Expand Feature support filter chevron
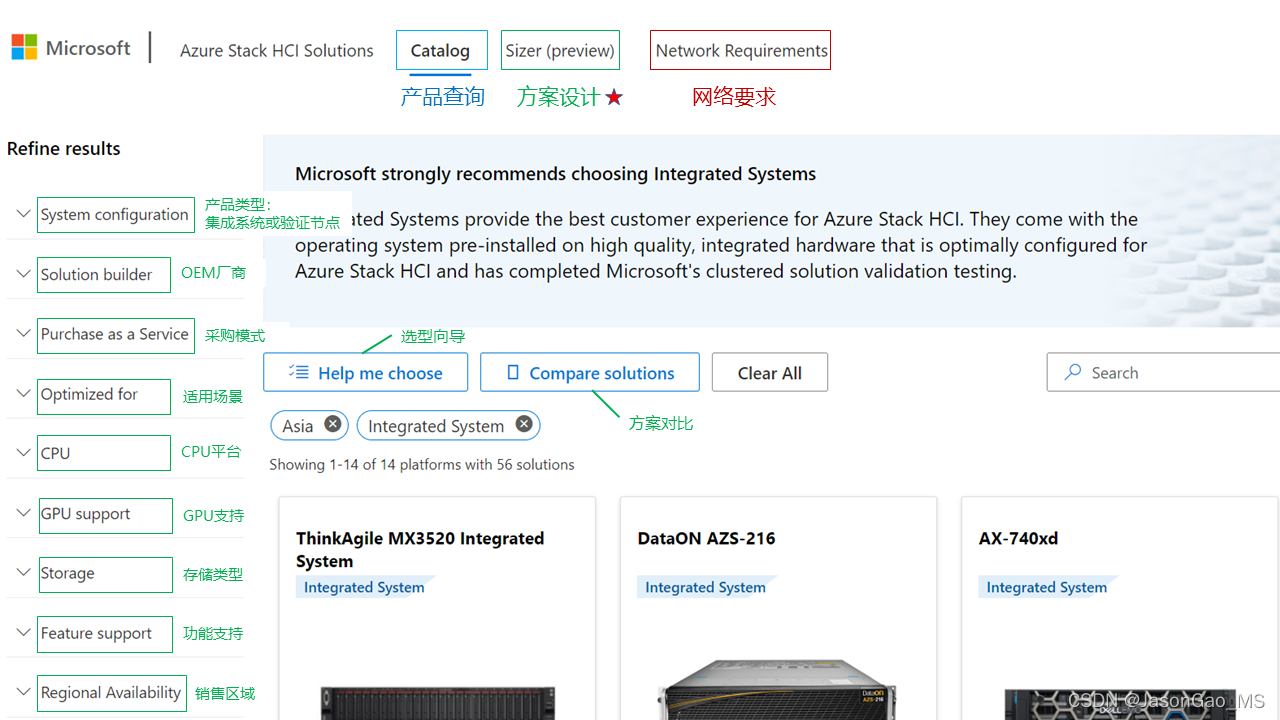 (x=23, y=632)
